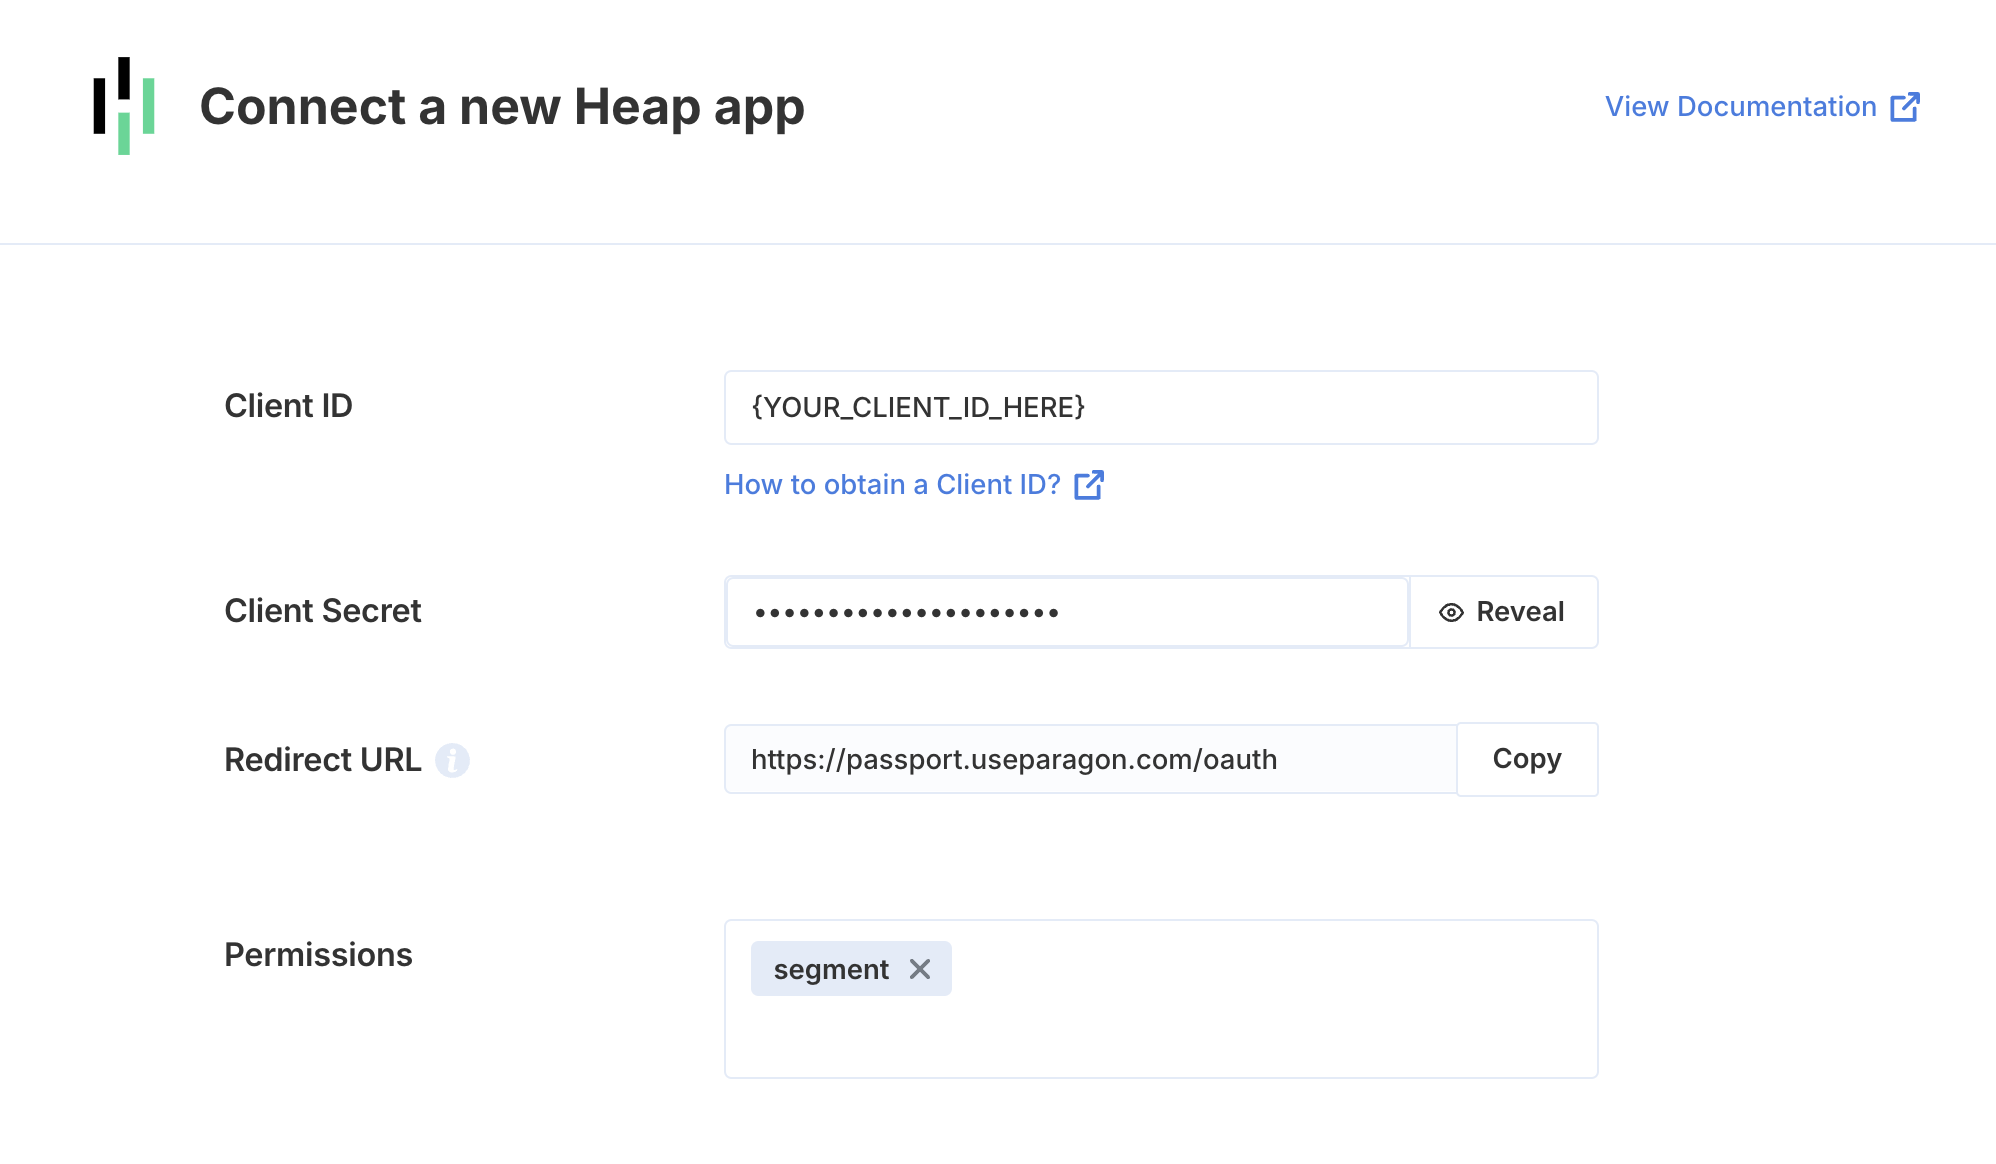Click external link icon after Client ID help

point(1089,485)
